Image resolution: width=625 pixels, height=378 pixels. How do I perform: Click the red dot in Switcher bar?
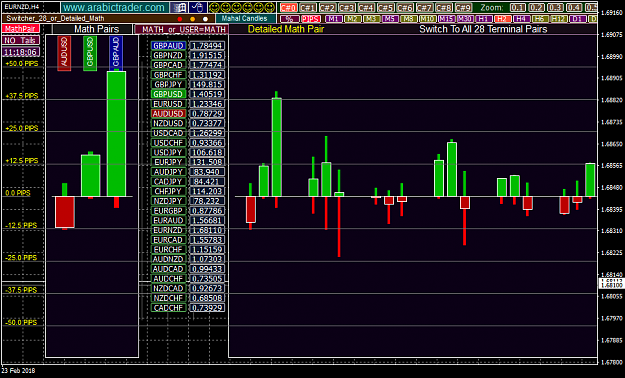coord(180,19)
